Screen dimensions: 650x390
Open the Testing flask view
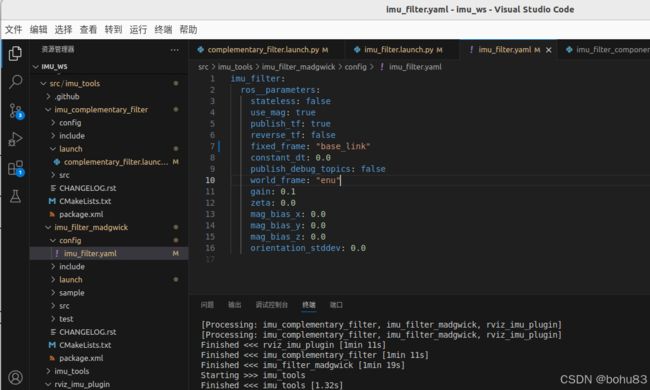(15, 196)
